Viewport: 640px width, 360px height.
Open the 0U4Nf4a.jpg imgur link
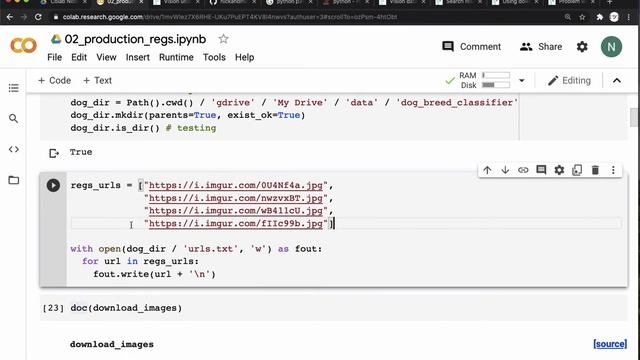pos(236,186)
